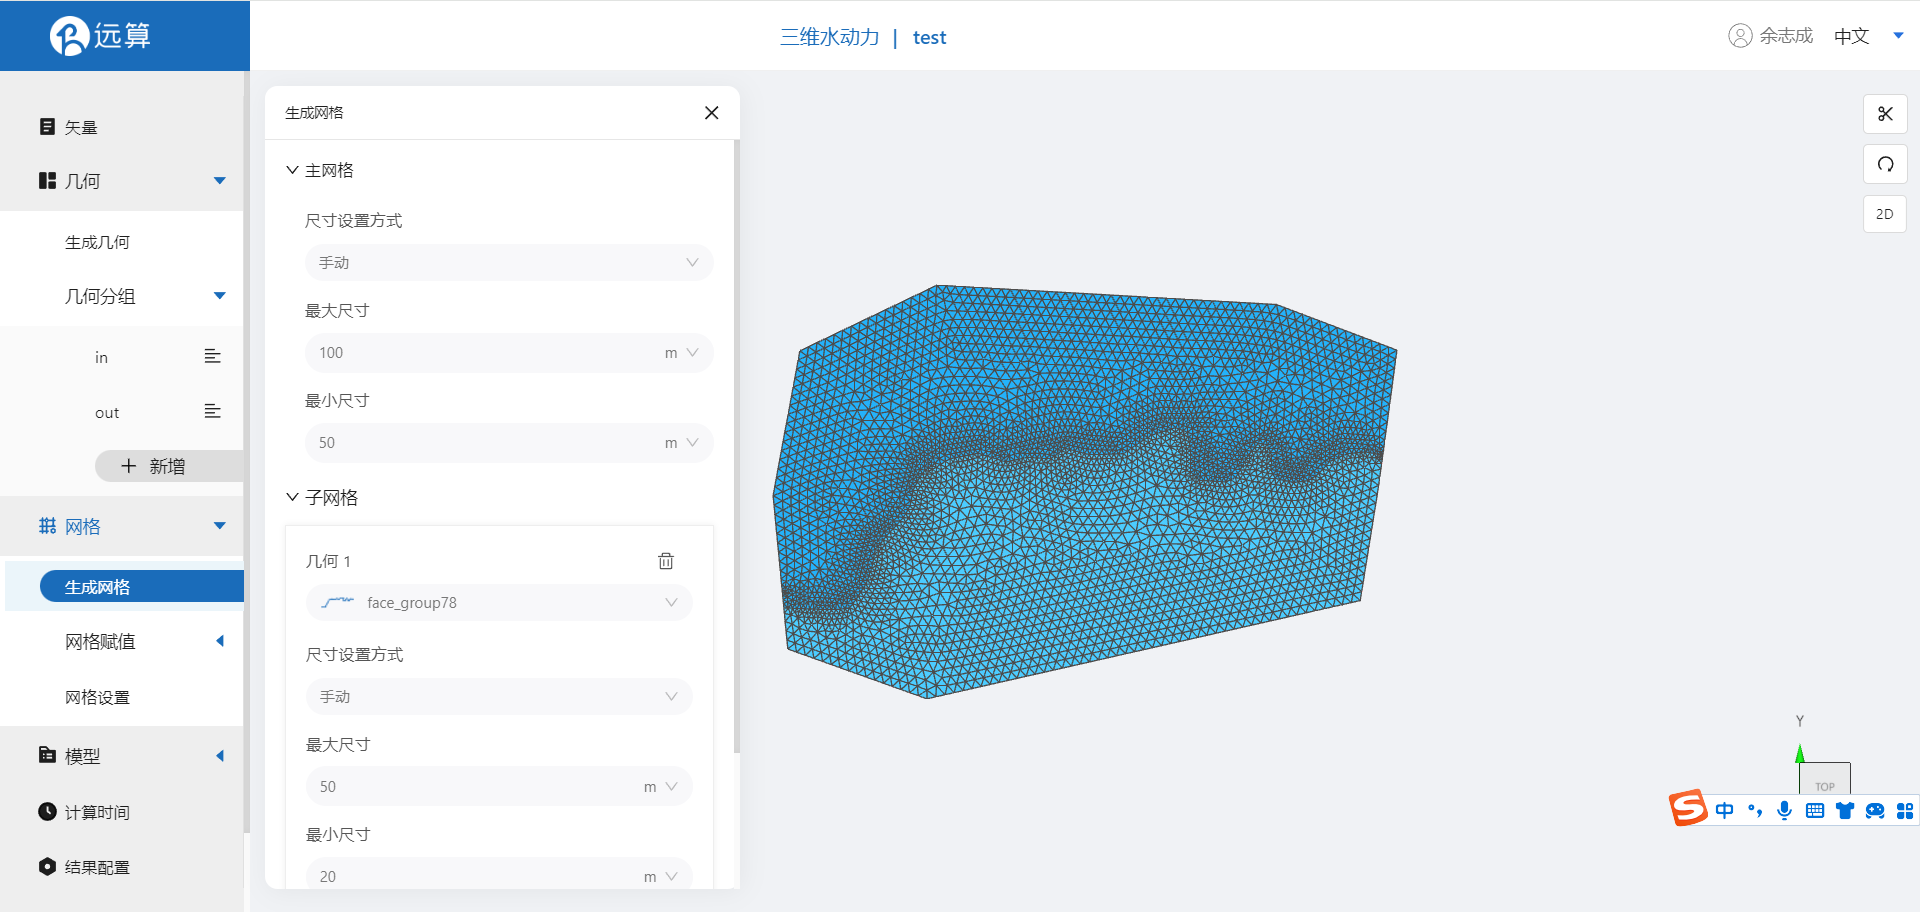Click the 三维水动力 header link

(829, 37)
